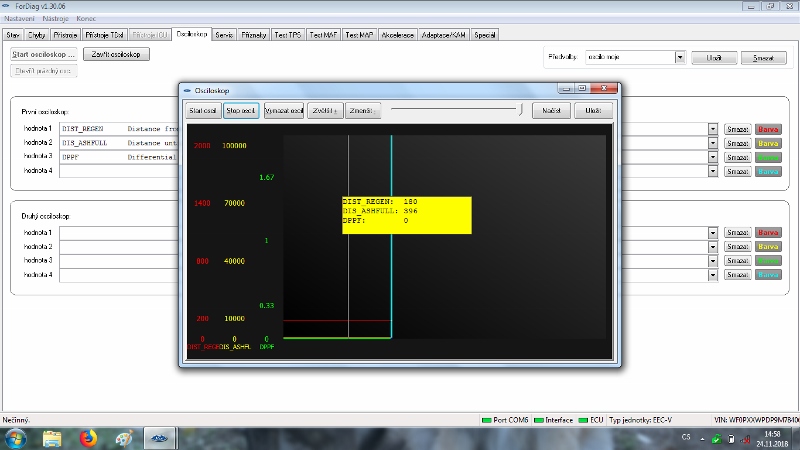800x450 pixels.
Task: Click the green Port COM6 status indicator
Action: [487, 420]
